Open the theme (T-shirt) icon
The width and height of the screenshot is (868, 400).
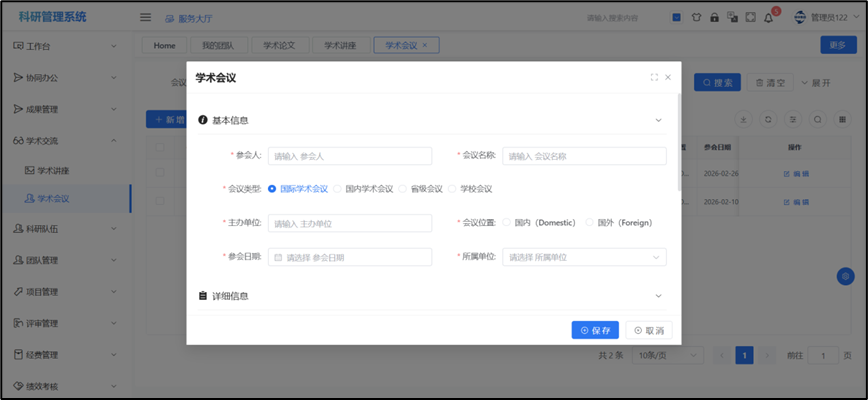pyautogui.click(x=696, y=17)
